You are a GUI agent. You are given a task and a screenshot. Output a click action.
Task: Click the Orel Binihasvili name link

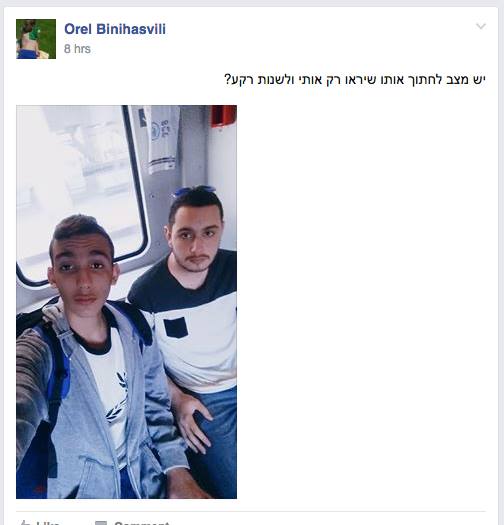115,29
